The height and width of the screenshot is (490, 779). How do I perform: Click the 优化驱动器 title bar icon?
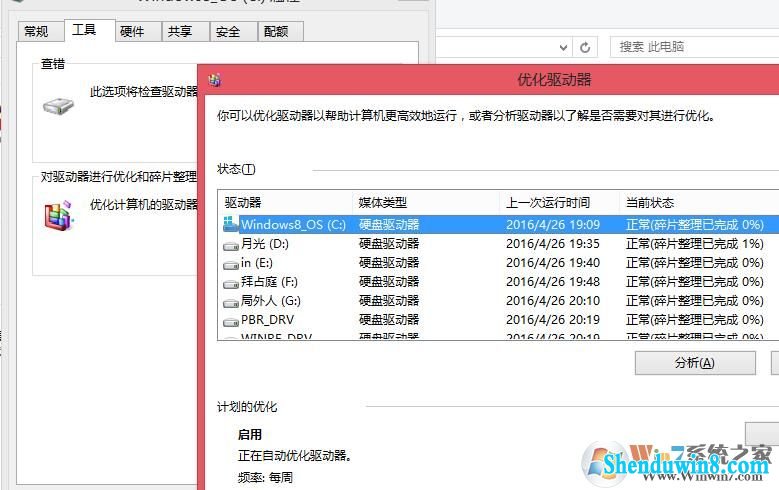click(x=215, y=80)
